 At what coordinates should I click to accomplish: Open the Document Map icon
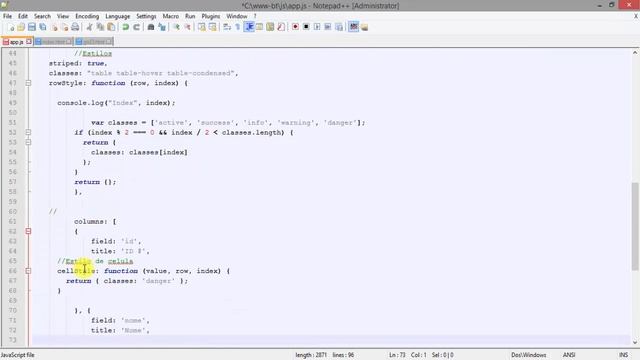point(270,27)
